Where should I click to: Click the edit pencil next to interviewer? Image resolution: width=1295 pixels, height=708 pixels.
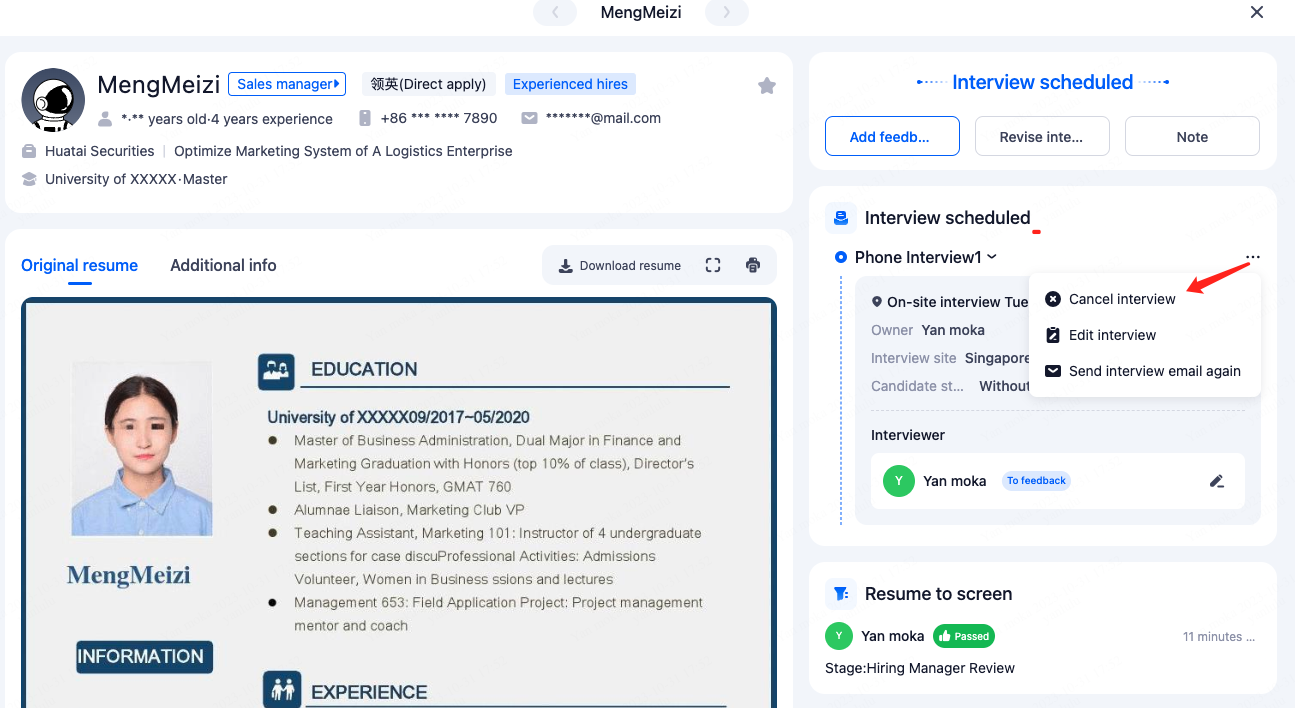1216,481
